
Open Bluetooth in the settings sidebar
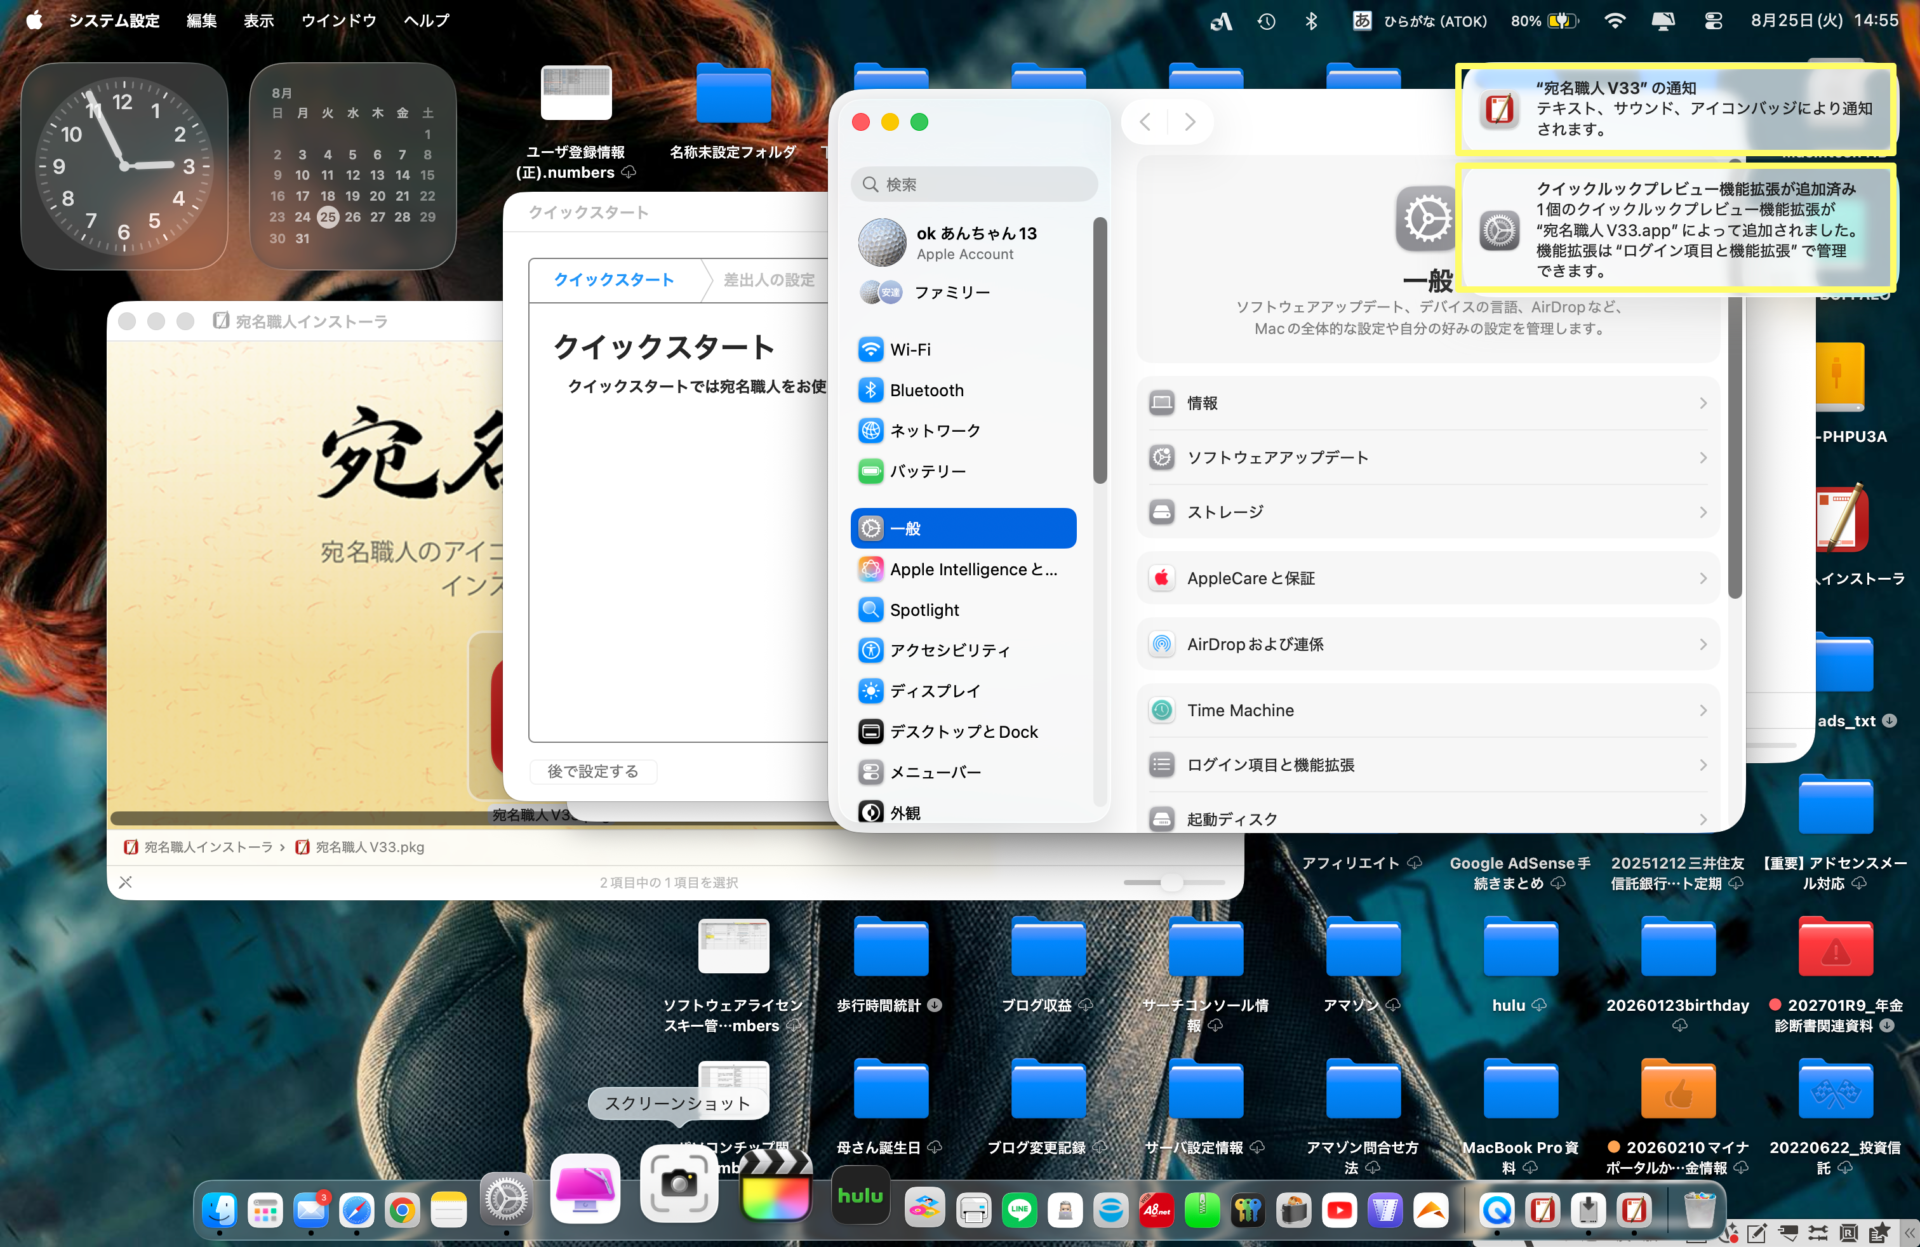point(963,390)
